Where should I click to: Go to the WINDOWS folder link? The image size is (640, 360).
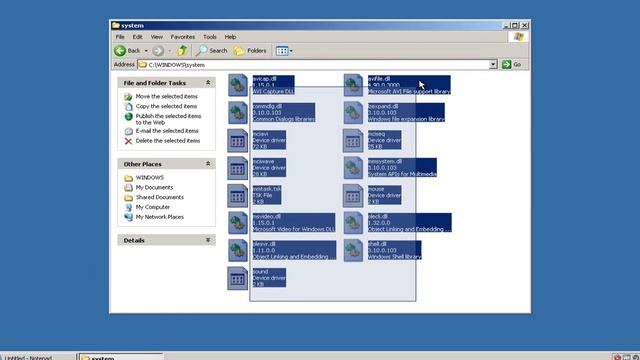(x=150, y=178)
